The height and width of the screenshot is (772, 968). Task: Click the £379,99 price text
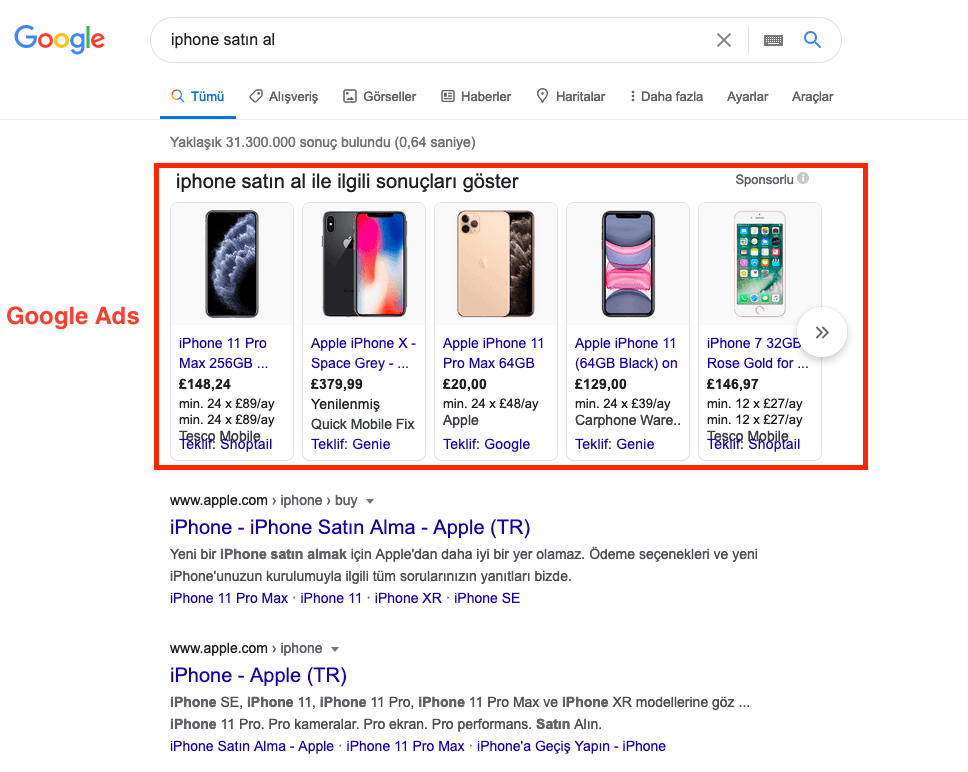(336, 384)
